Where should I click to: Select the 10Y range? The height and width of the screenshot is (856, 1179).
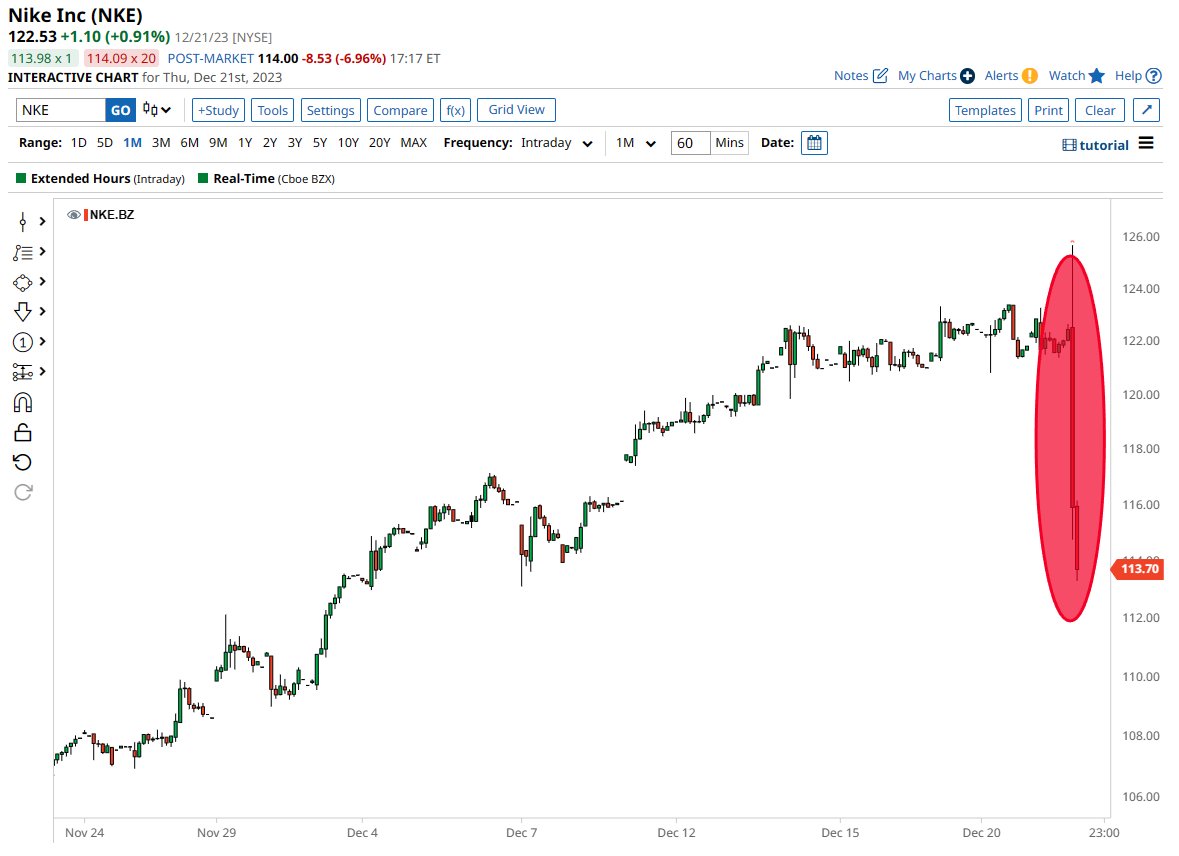pyautogui.click(x=348, y=143)
